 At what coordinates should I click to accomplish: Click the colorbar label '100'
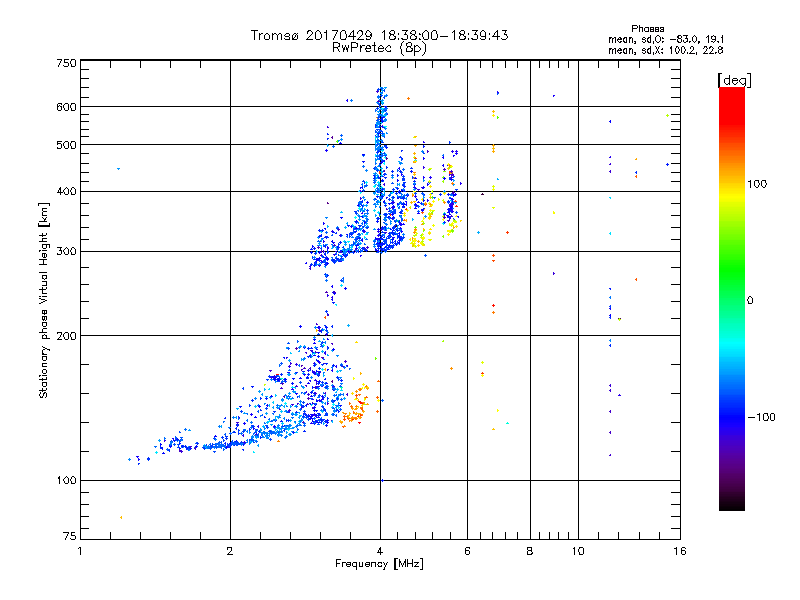point(757,184)
